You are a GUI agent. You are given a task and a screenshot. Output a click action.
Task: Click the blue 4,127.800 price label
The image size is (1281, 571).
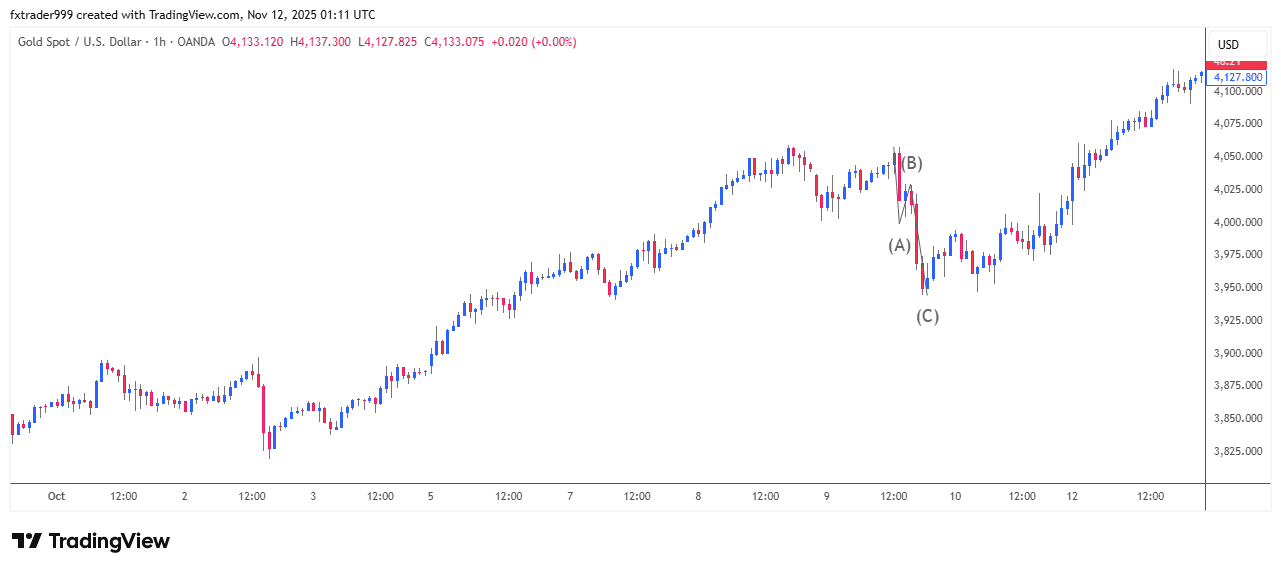point(1238,77)
